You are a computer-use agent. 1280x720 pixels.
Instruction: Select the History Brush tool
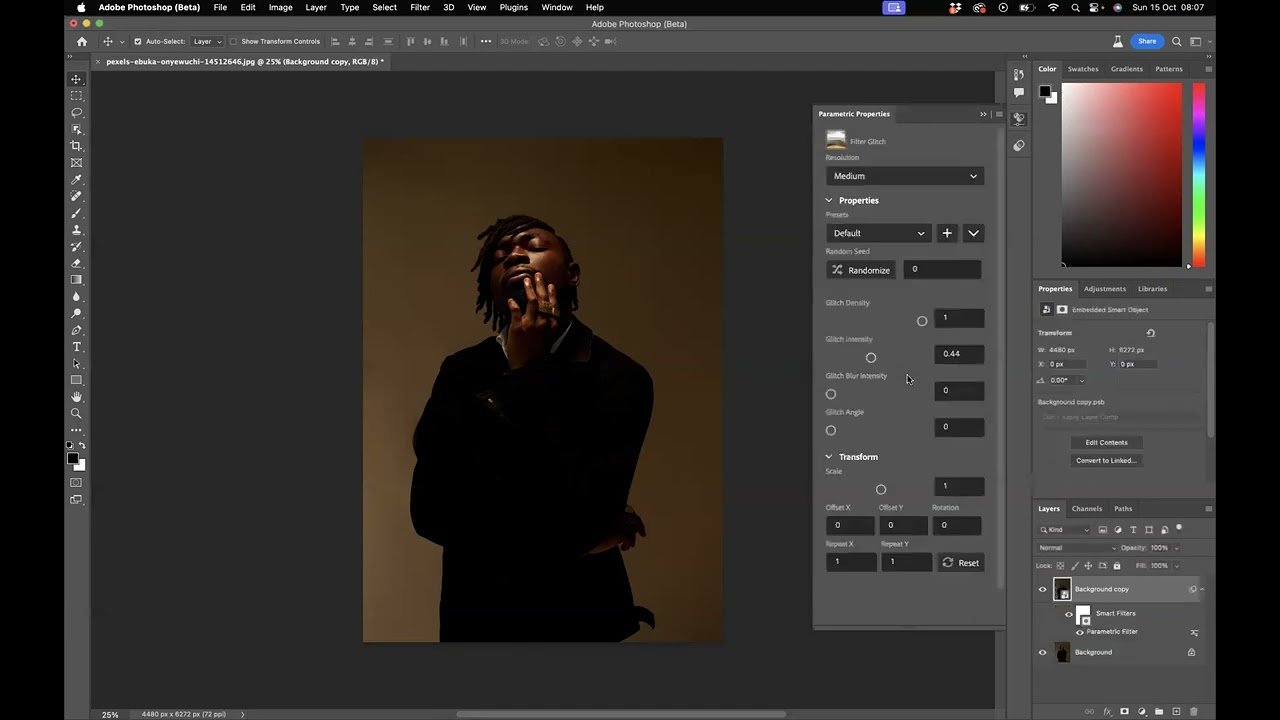pyautogui.click(x=76, y=246)
